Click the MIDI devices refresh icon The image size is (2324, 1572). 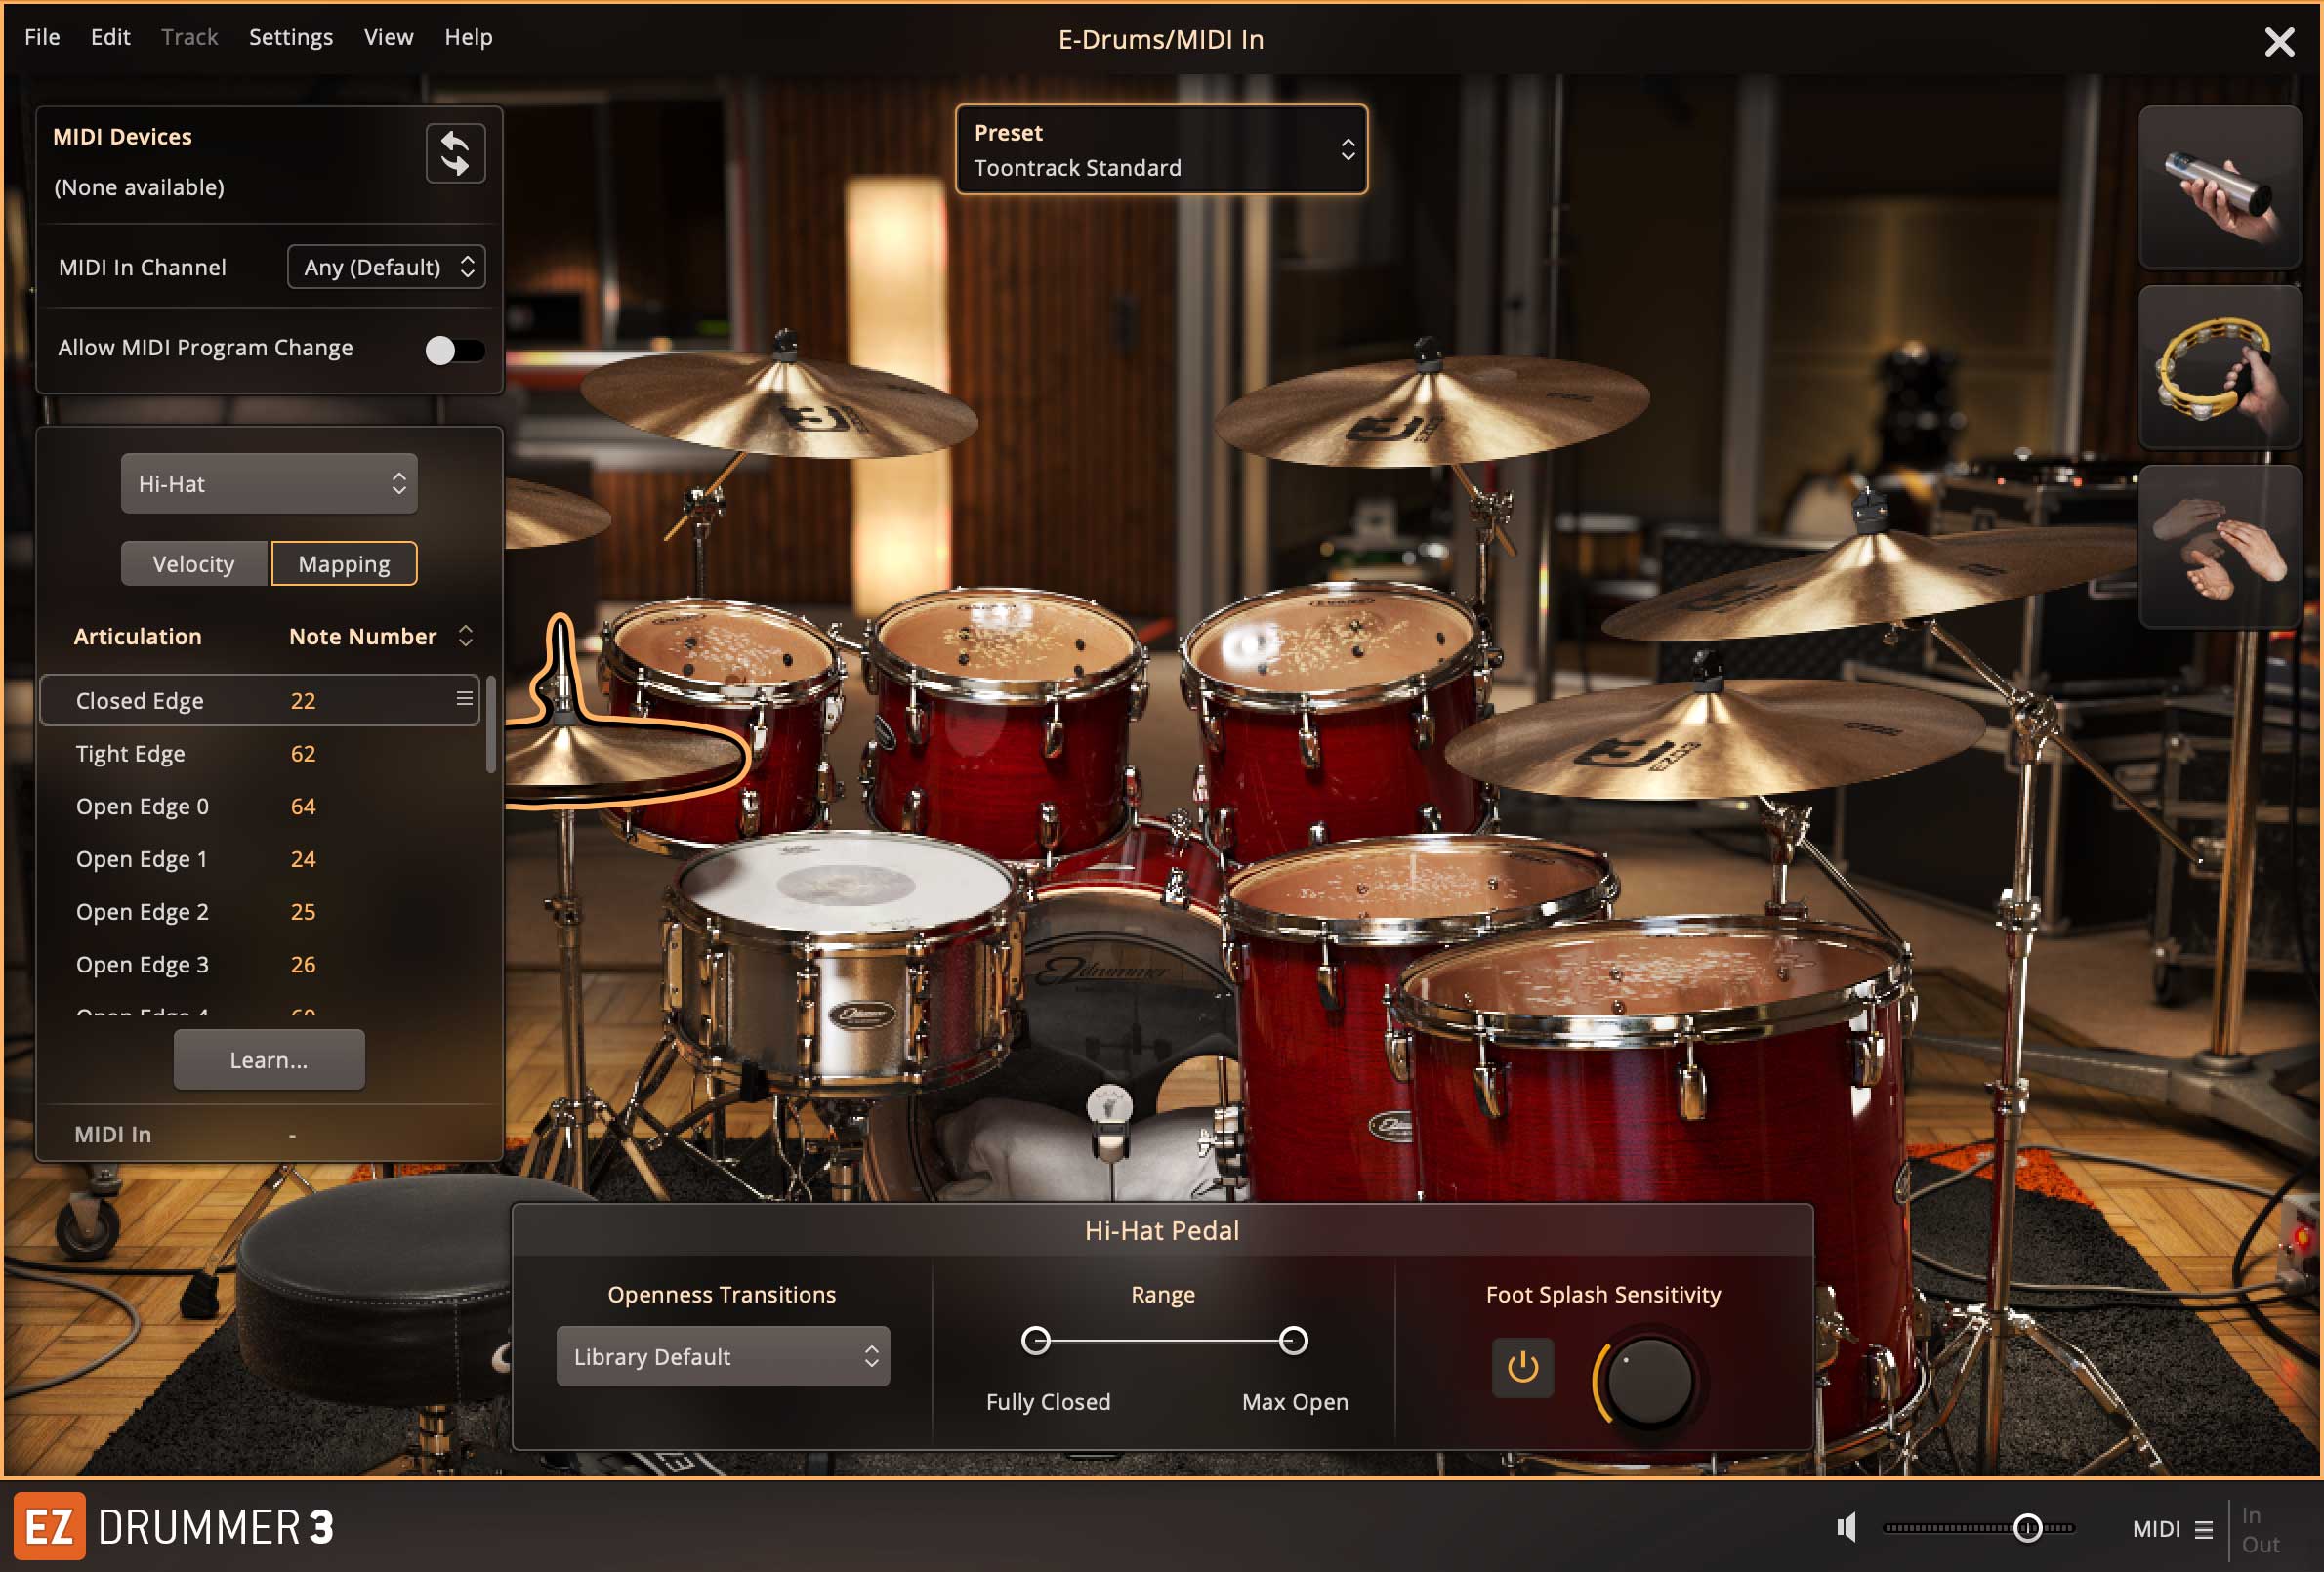pos(455,153)
